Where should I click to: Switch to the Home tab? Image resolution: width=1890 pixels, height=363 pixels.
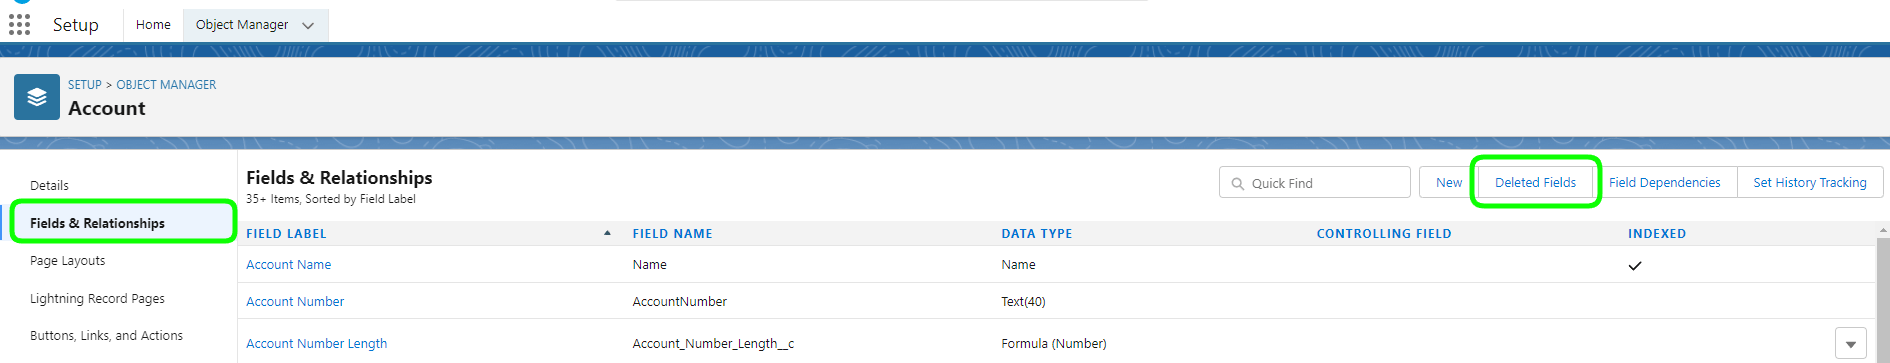coord(153,25)
